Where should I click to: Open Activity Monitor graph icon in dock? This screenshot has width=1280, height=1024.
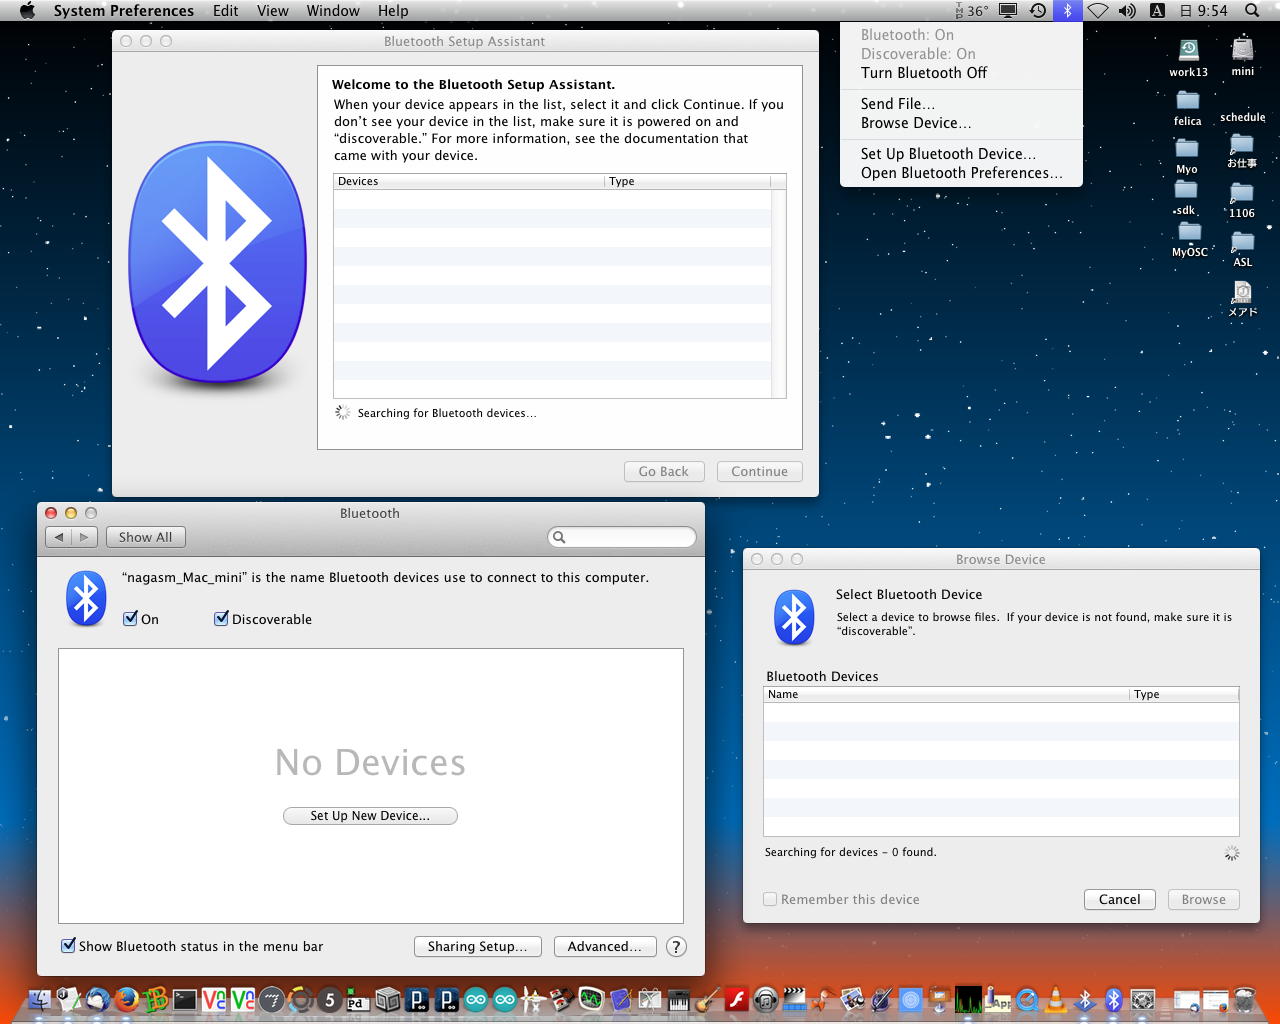(x=968, y=999)
